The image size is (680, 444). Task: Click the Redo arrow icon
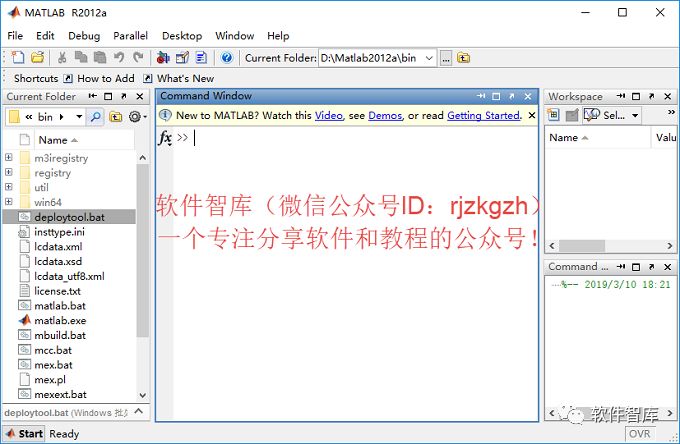(x=138, y=57)
